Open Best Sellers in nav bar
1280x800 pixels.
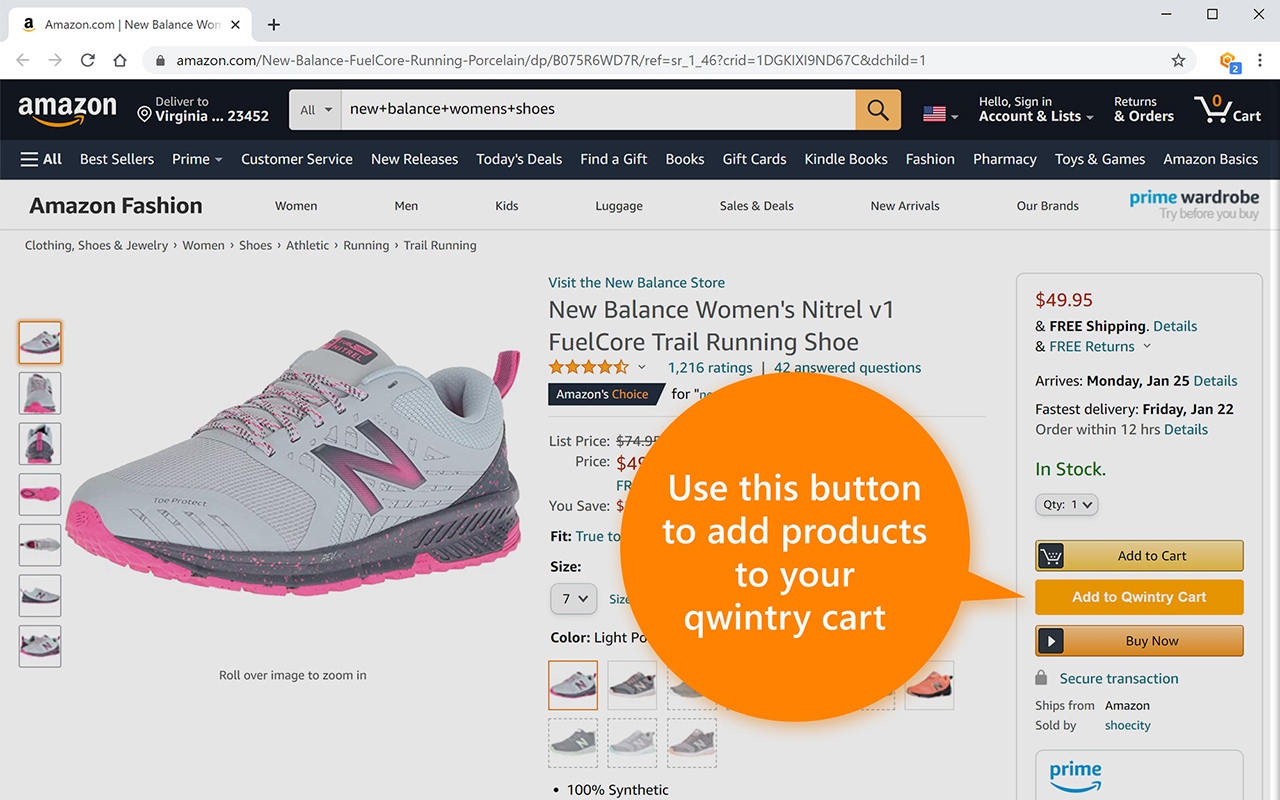pyautogui.click(x=117, y=159)
